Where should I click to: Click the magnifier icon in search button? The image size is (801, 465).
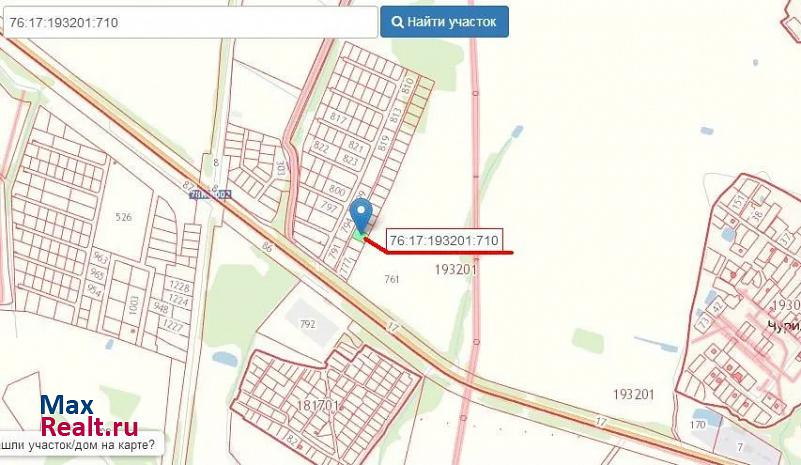pyautogui.click(x=397, y=22)
